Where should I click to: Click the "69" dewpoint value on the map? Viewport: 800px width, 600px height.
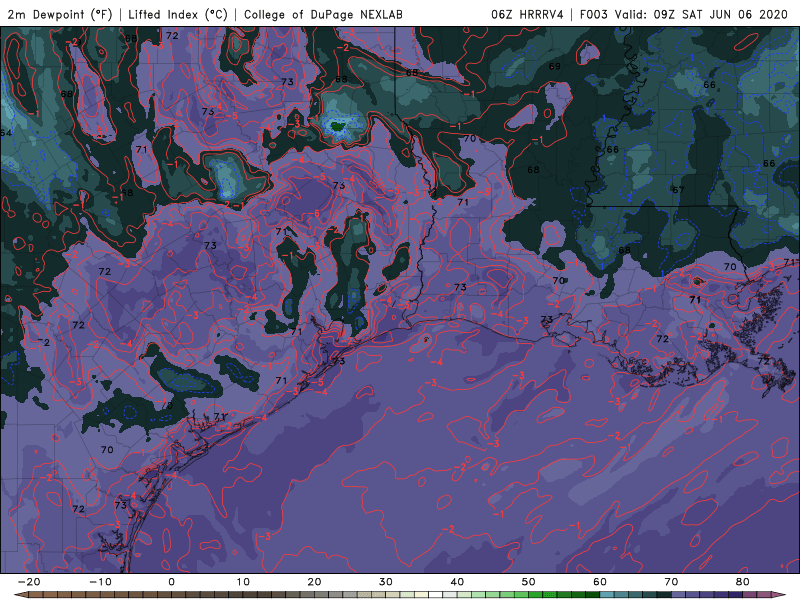click(555, 66)
